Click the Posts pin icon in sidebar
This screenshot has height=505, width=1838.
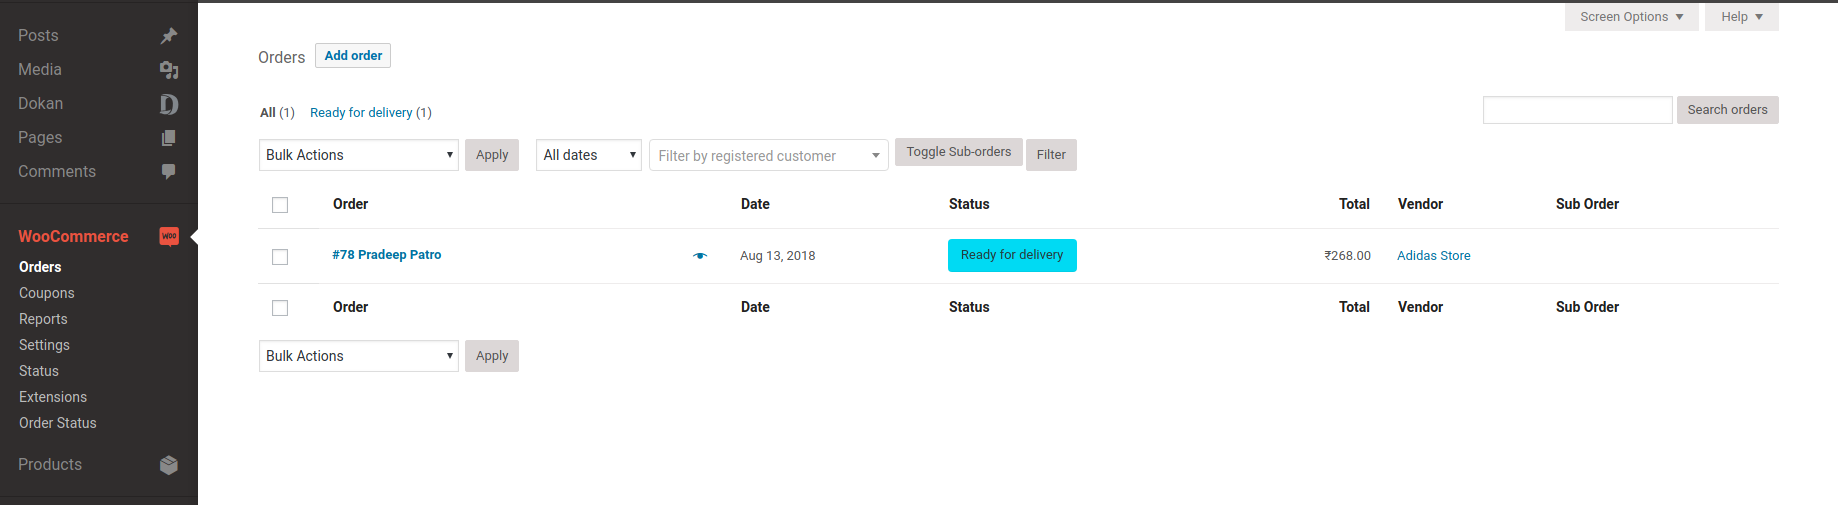coord(169,36)
